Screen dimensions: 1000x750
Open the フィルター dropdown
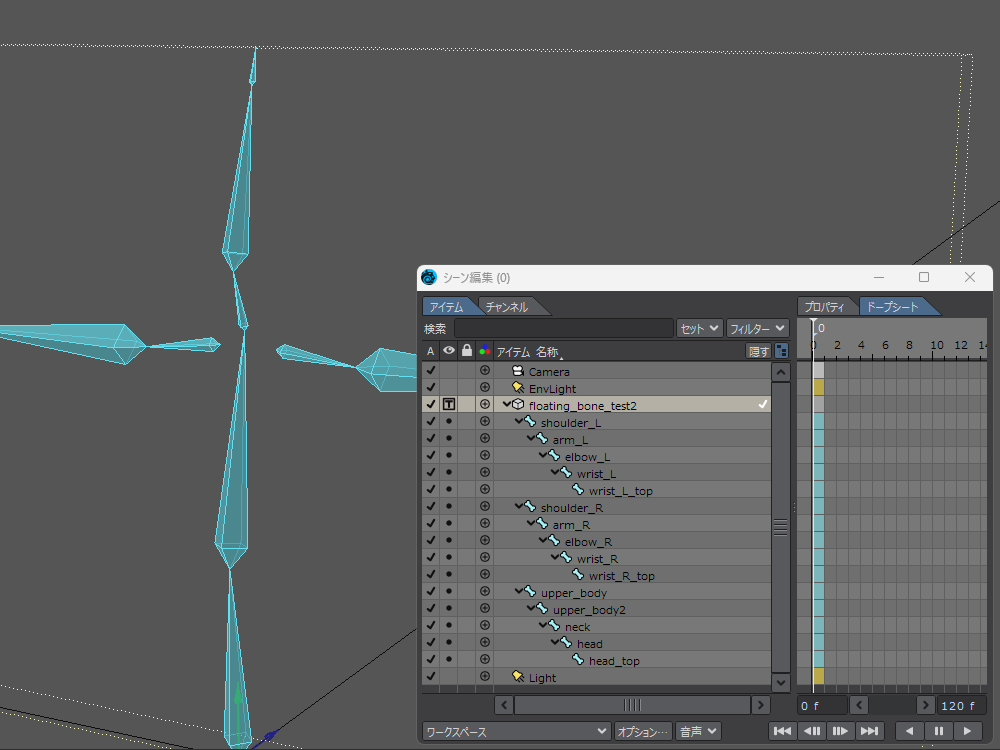757,328
